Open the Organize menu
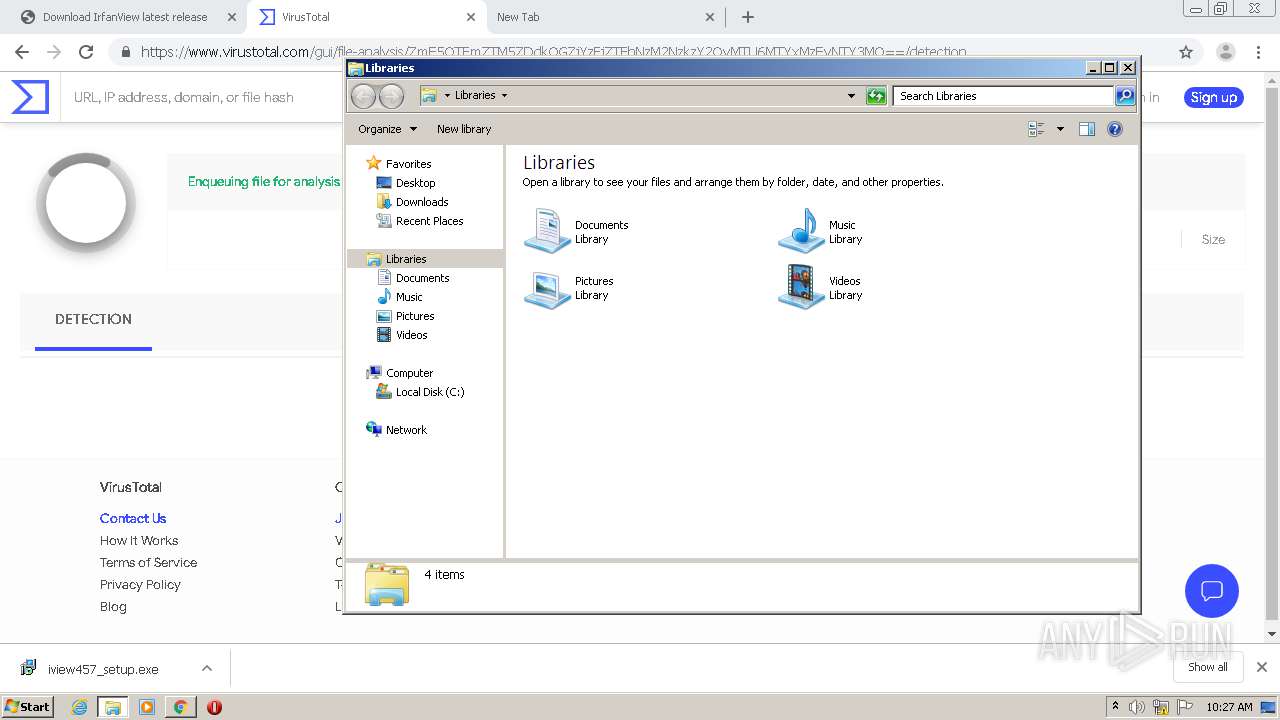1280x720 pixels. (387, 129)
